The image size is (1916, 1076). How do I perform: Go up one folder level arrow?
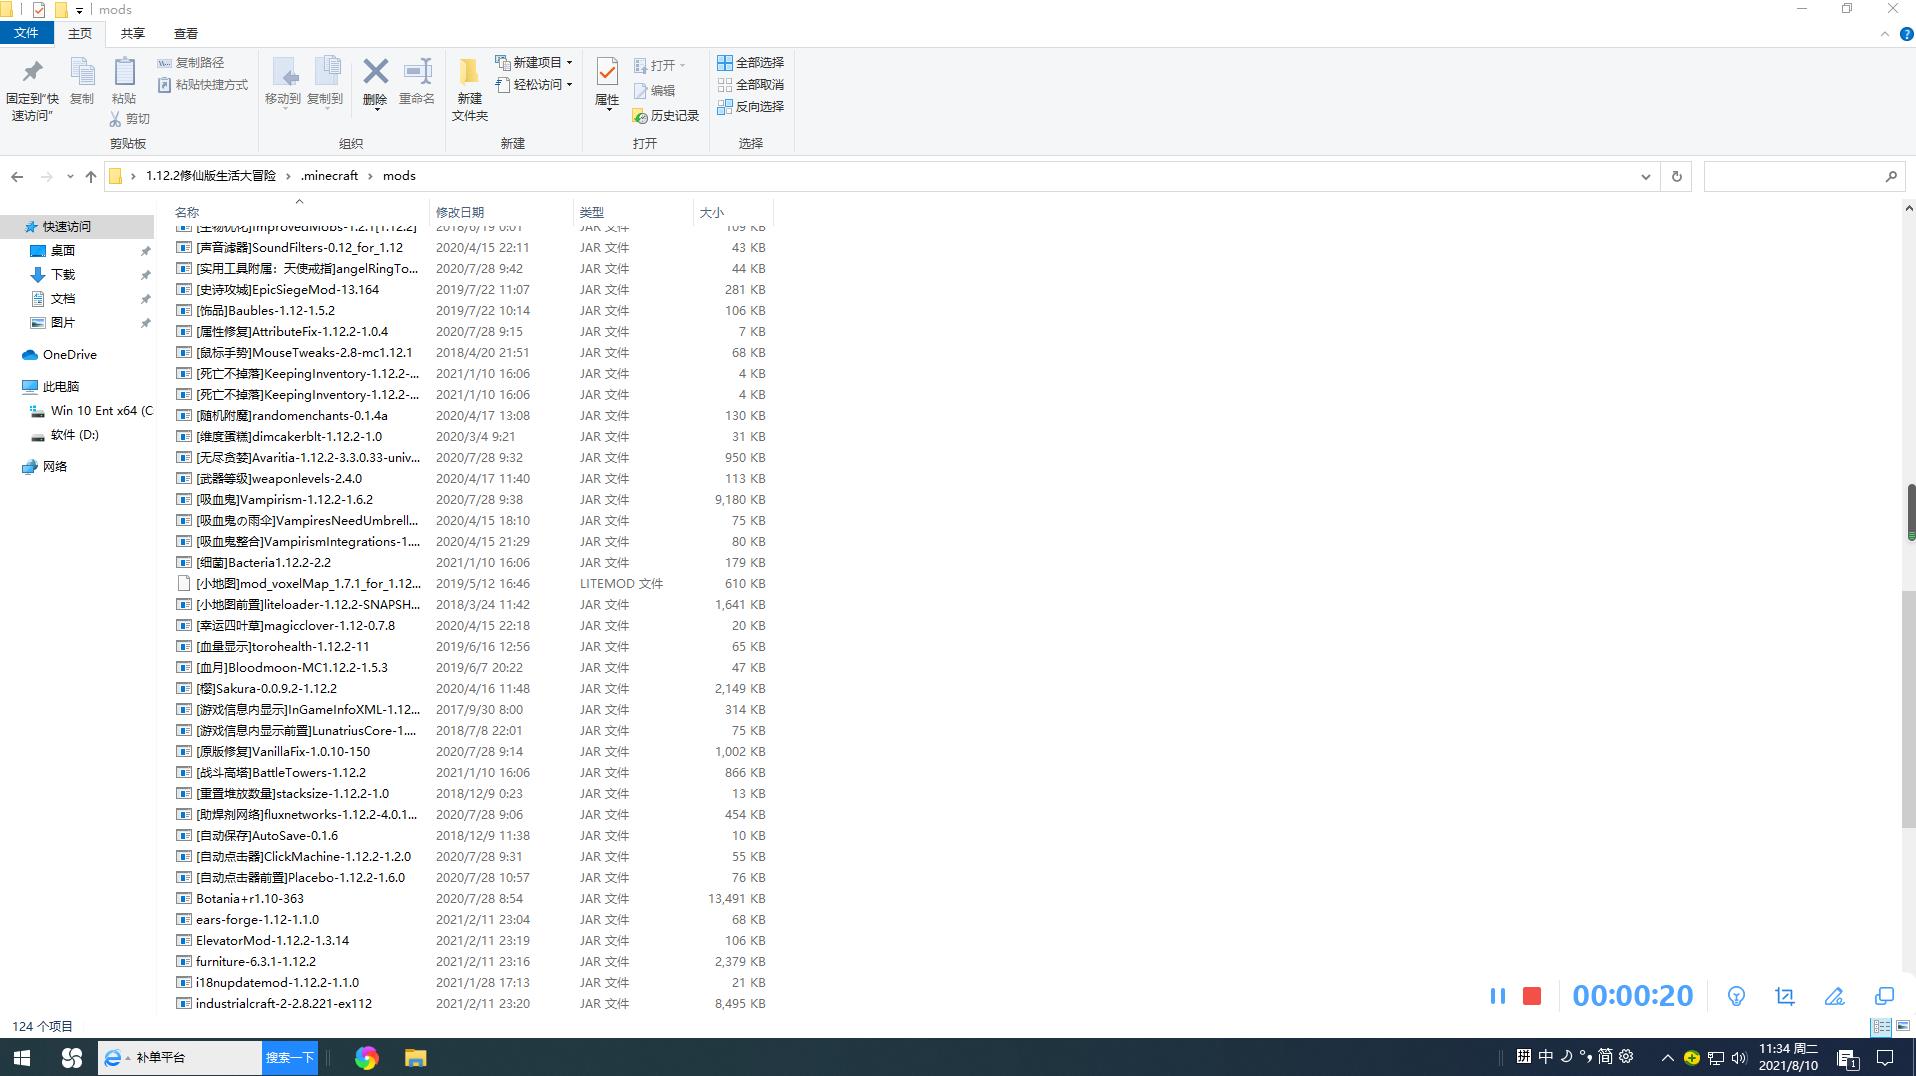(x=91, y=176)
